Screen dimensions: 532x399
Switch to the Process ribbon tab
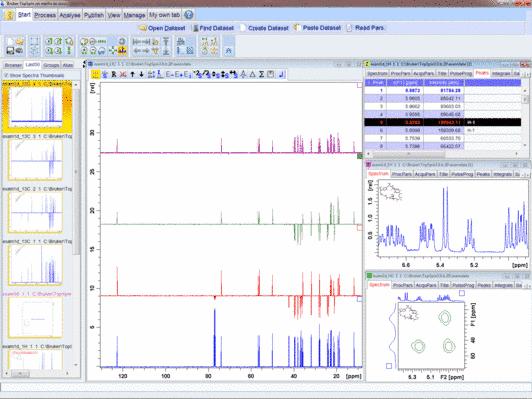[45, 15]
